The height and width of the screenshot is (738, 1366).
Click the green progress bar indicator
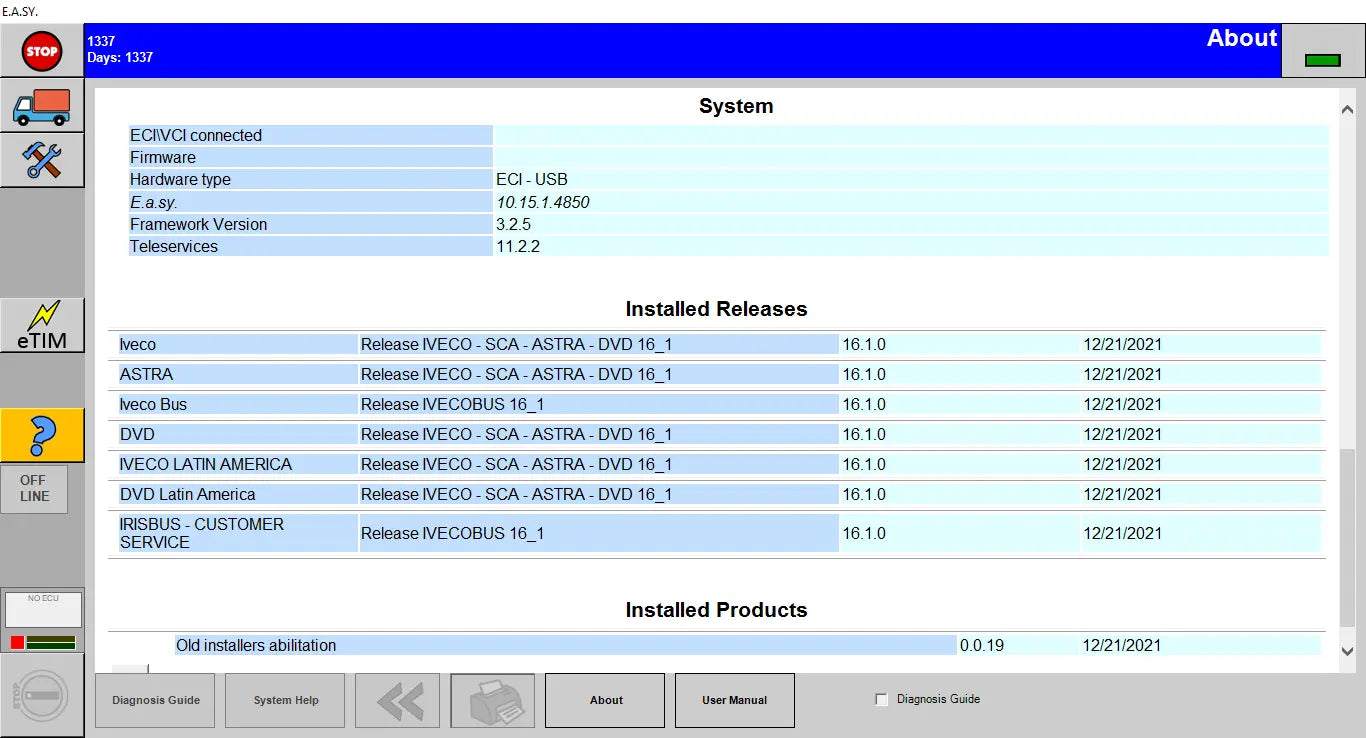tap(50, 645)
